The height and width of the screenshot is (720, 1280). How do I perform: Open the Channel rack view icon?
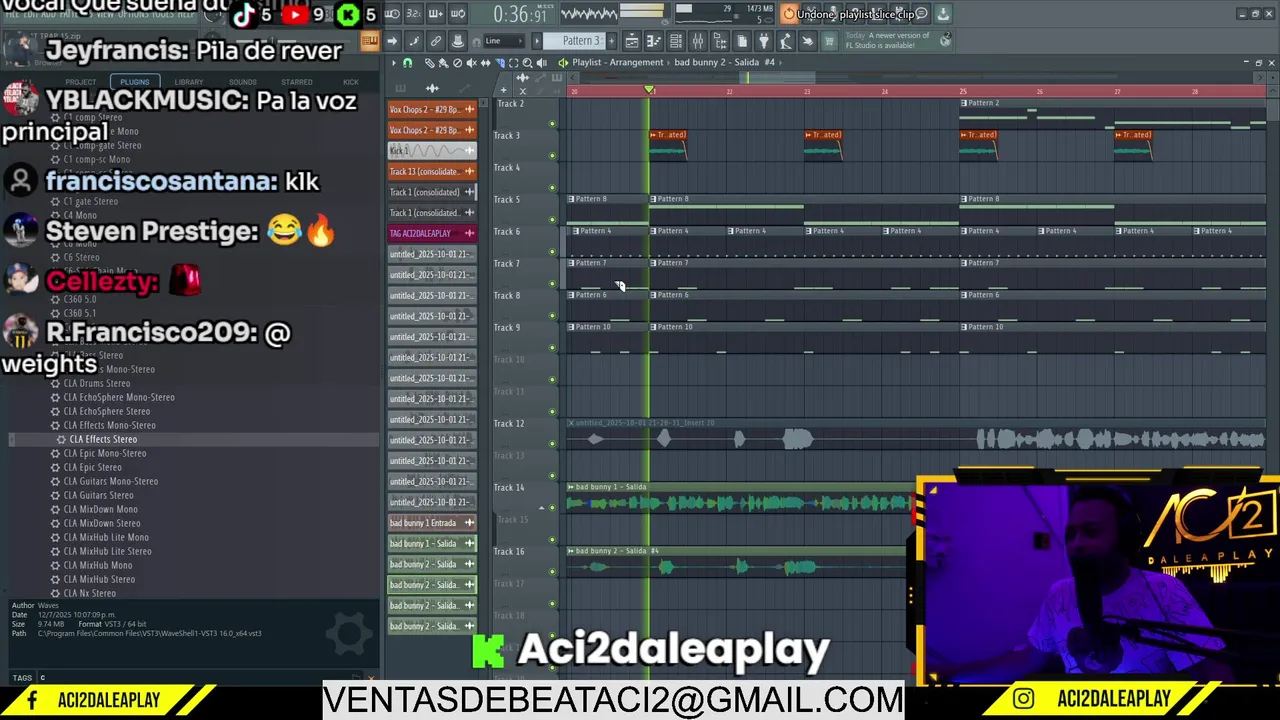pyautogui.click(x=676, y=41)
